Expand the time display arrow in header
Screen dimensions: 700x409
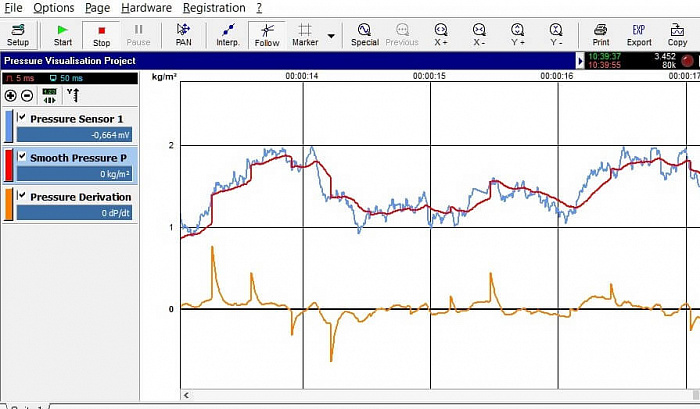coord(582,61)
